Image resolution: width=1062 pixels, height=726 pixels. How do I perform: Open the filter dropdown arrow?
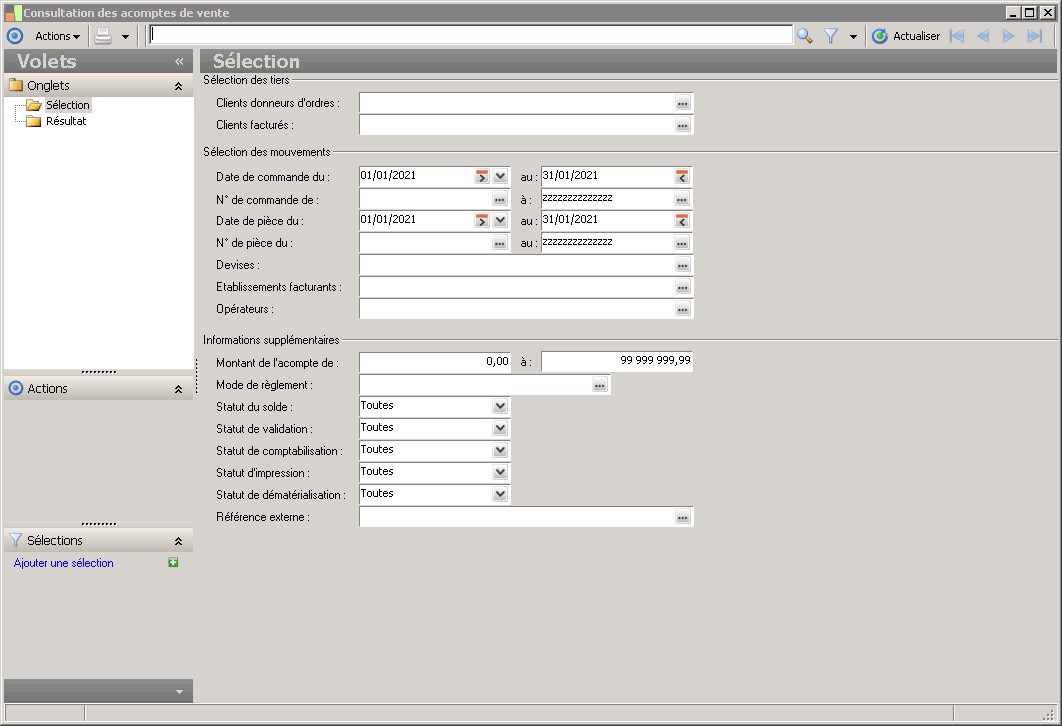853,37
